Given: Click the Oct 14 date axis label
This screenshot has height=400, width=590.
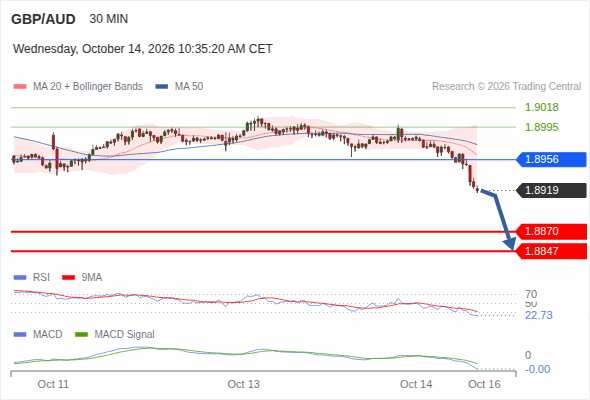Looking at the screenshot, I should (416, 385).
